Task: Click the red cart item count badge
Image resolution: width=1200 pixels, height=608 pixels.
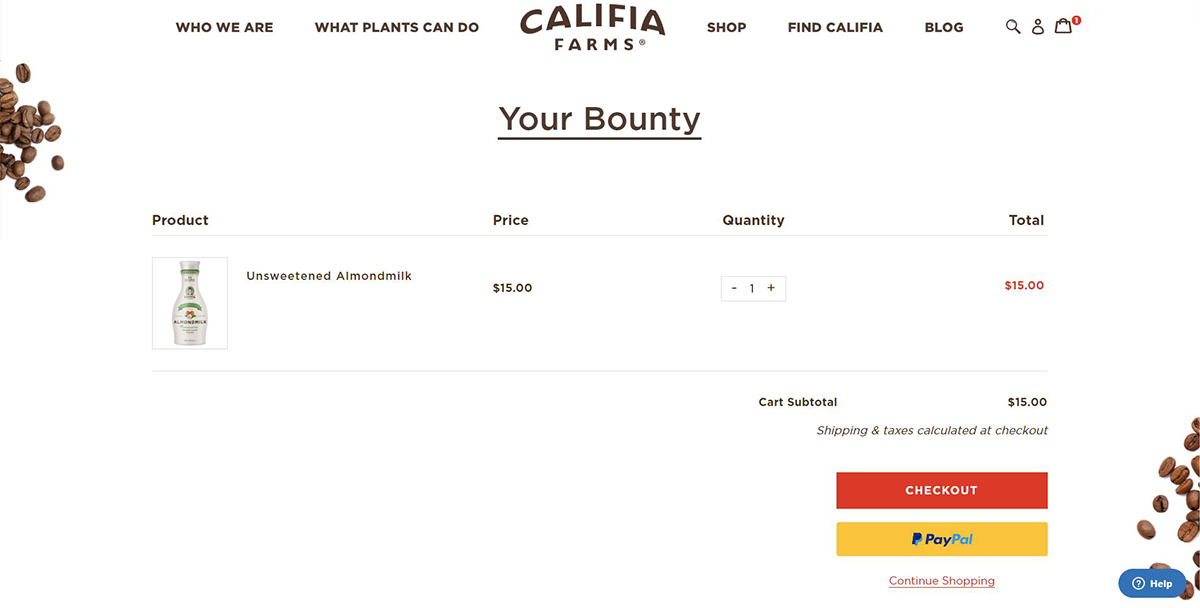Action: pyautogui.click(x=1076, y=20)
